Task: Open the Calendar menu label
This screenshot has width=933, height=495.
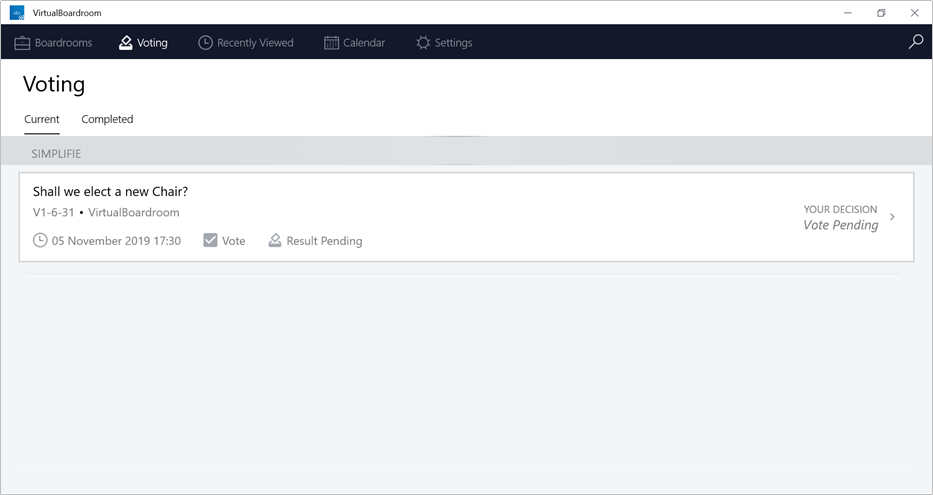Action: pyautogui.click(x=364, y=43)
